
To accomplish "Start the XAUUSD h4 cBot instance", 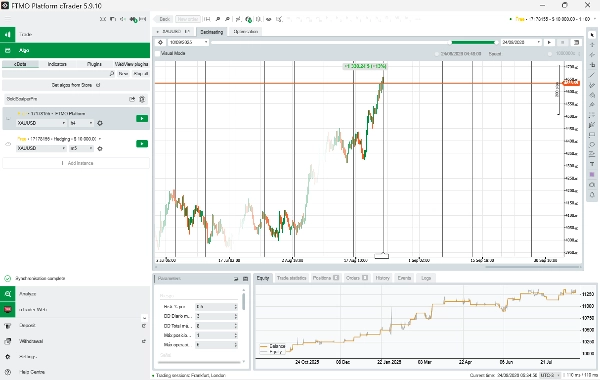I will pyautogui.click(x=142, y=119).
